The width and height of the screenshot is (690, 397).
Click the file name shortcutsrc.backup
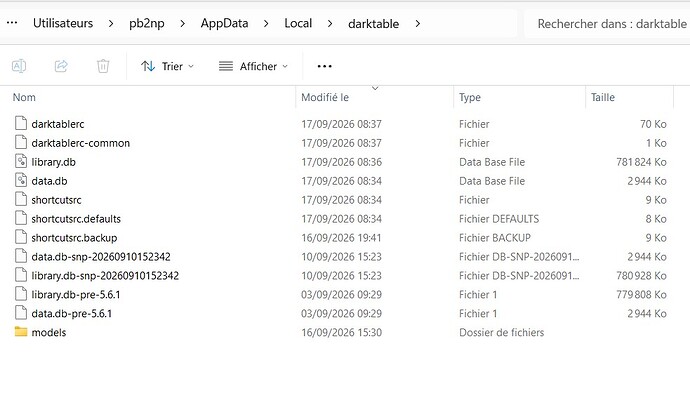click(74, 238)
